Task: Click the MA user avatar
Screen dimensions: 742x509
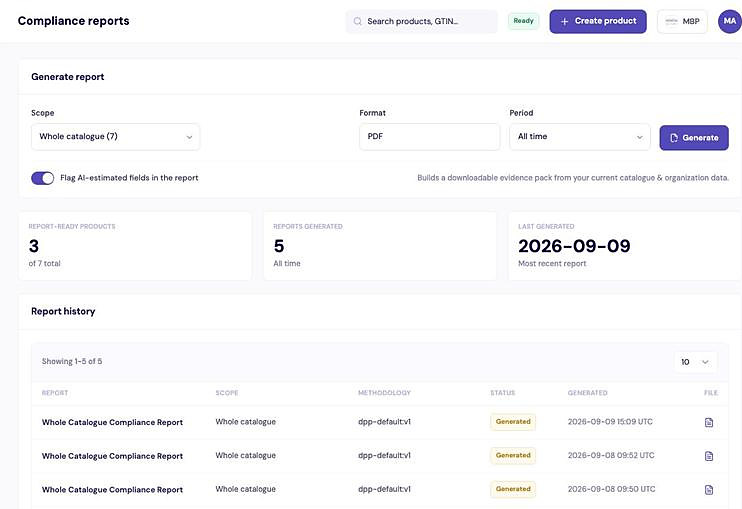Action: click(x=729, y=21)
